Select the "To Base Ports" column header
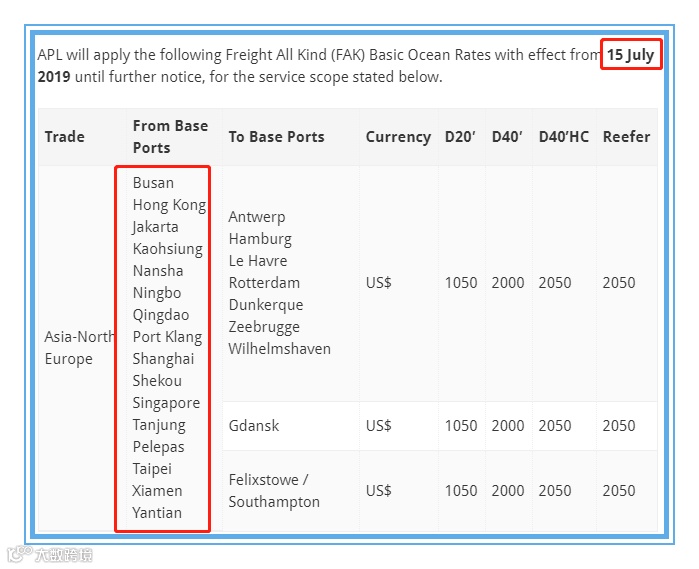The width and height of the screenshot is (699, 569). (x=276, y=137)
